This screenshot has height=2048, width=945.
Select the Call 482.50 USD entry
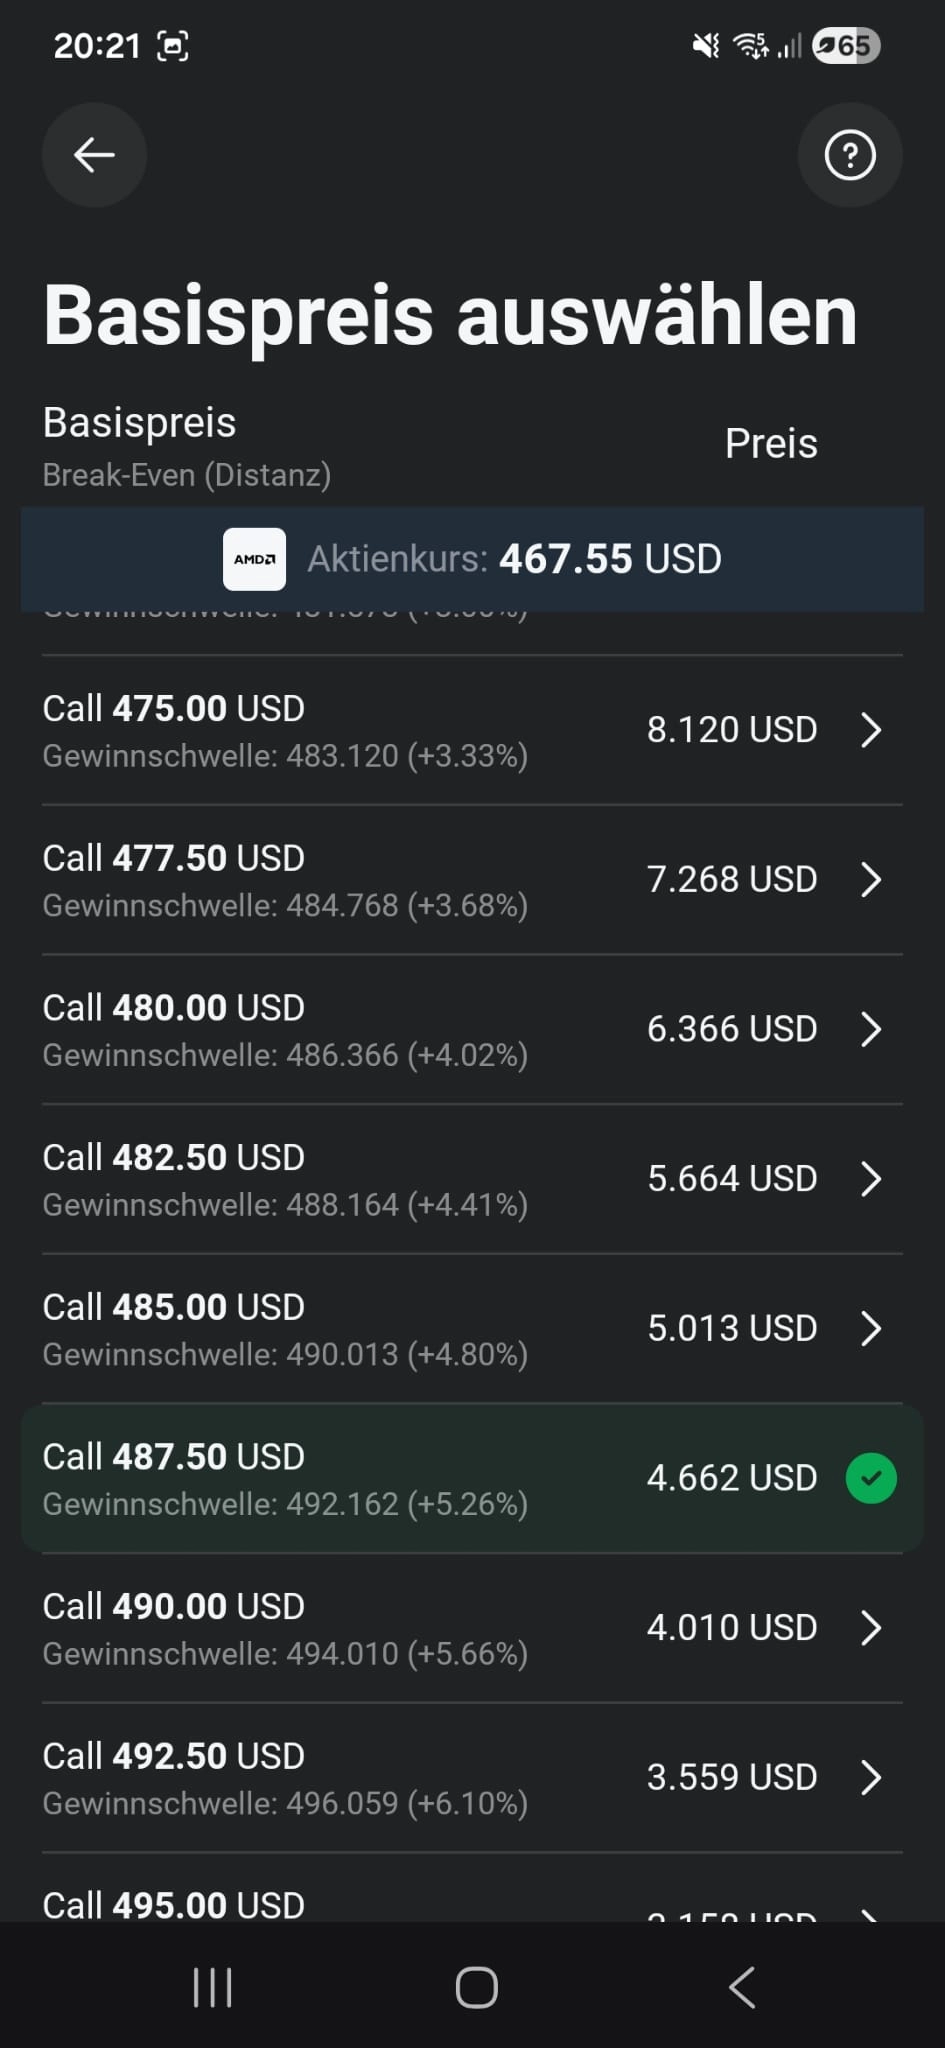(472, 1179)
